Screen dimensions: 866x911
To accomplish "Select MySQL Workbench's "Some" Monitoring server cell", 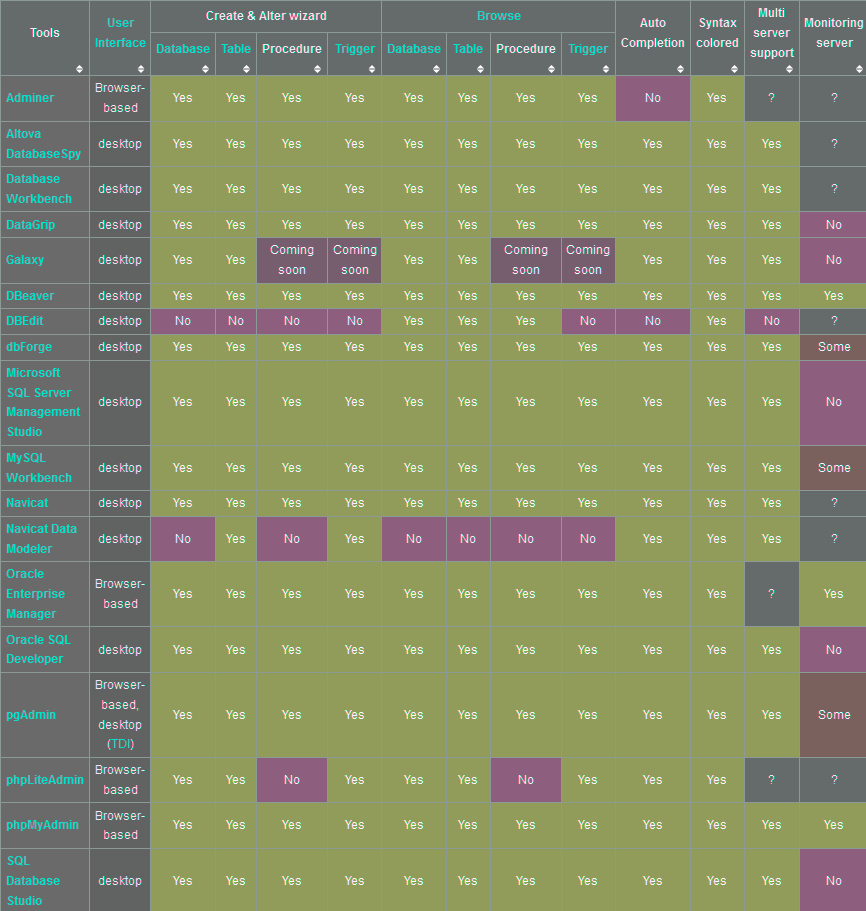I will 833,468.
